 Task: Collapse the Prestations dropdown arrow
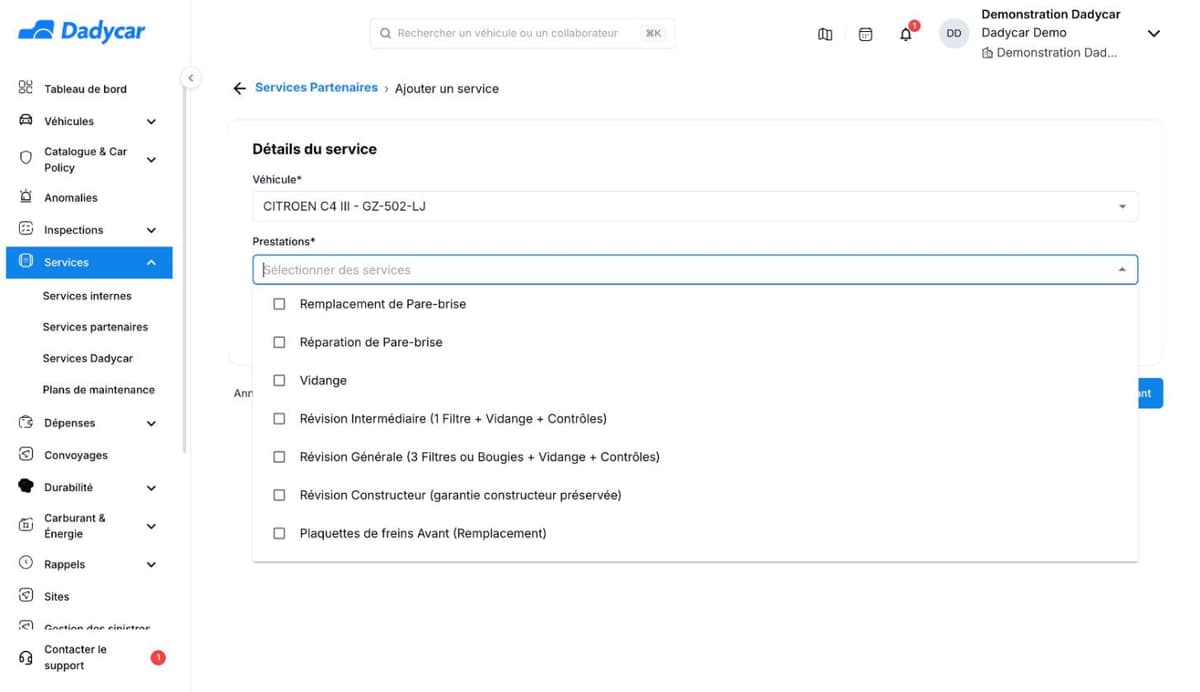click(x=1122, y=270)
